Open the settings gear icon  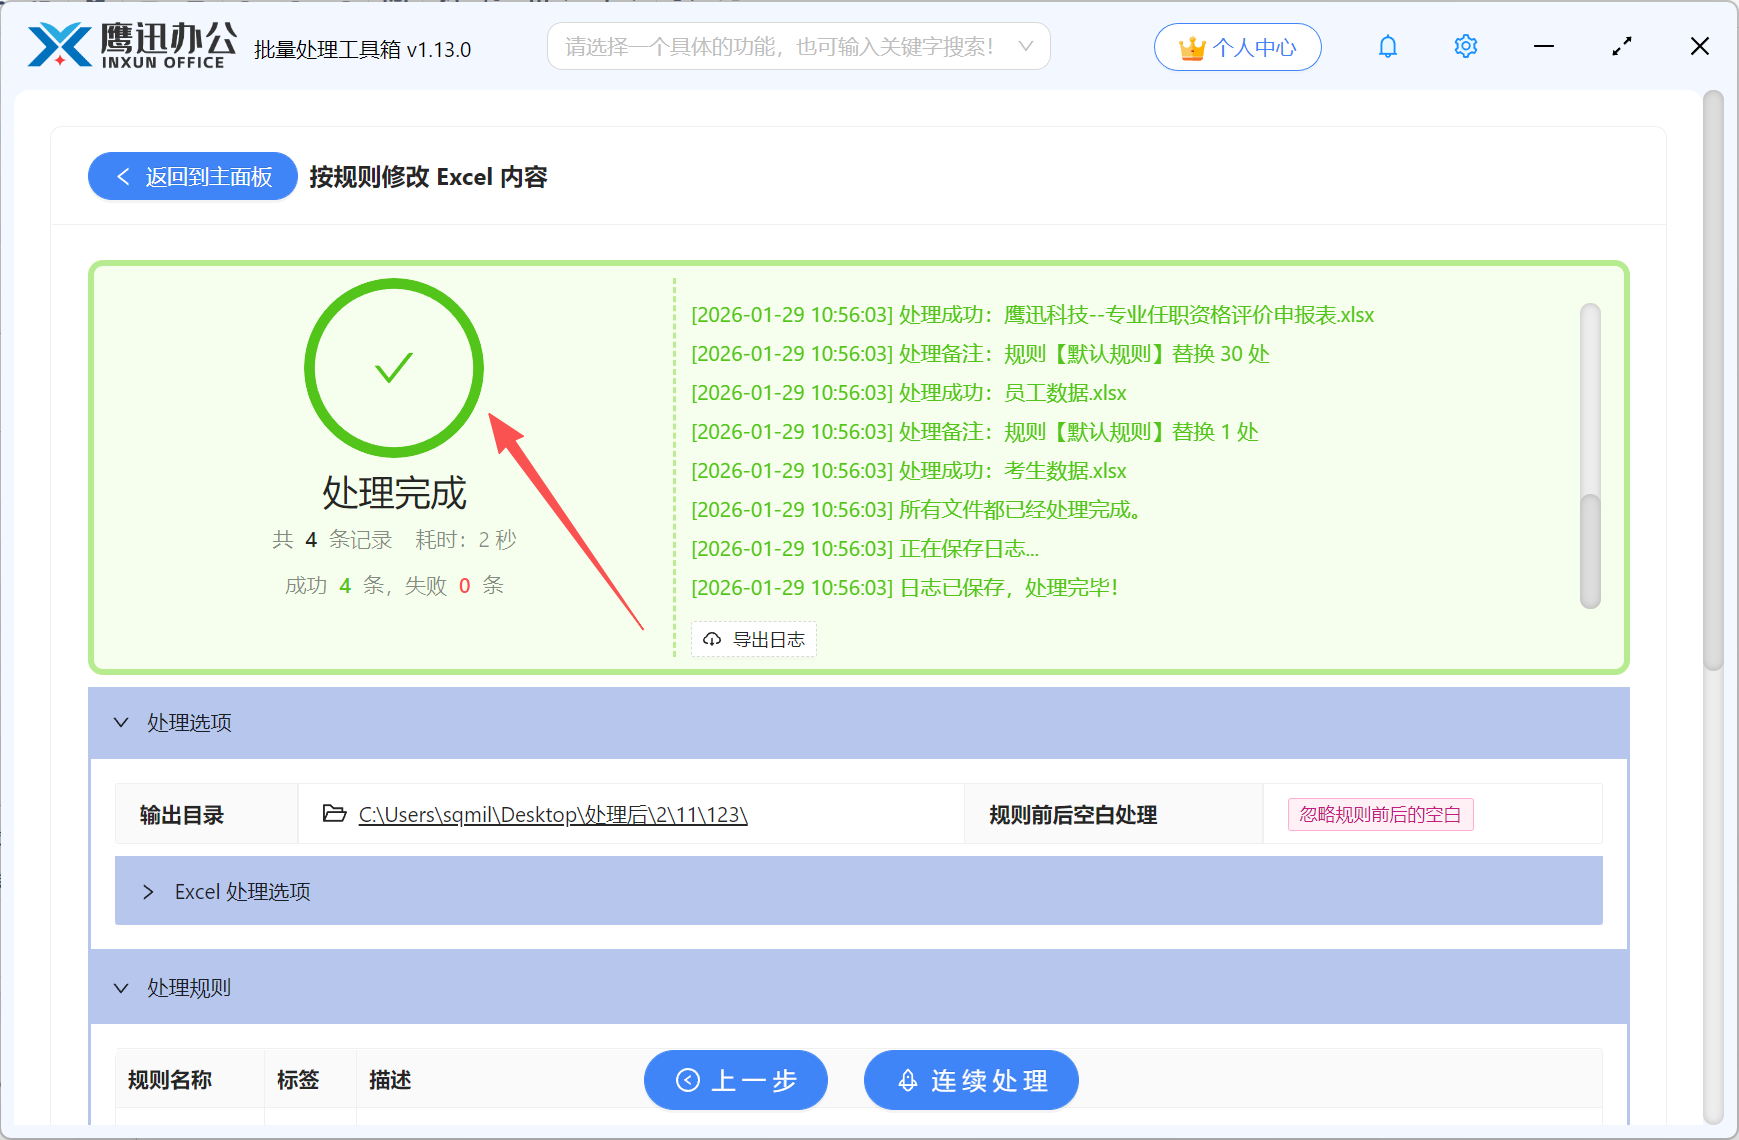[x=1465, y=46]
